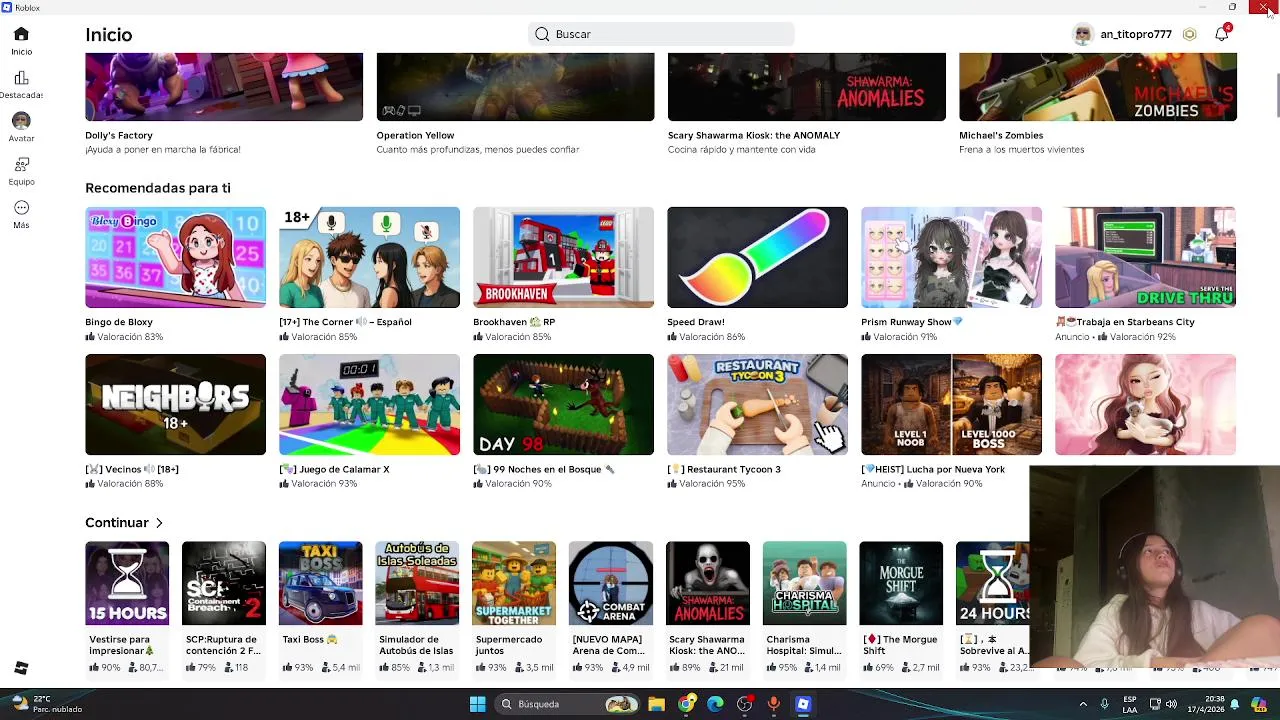Click the 'Dolly's Factory' title text
This screenshot has width=1280, height=720.
tap(119, 135)
